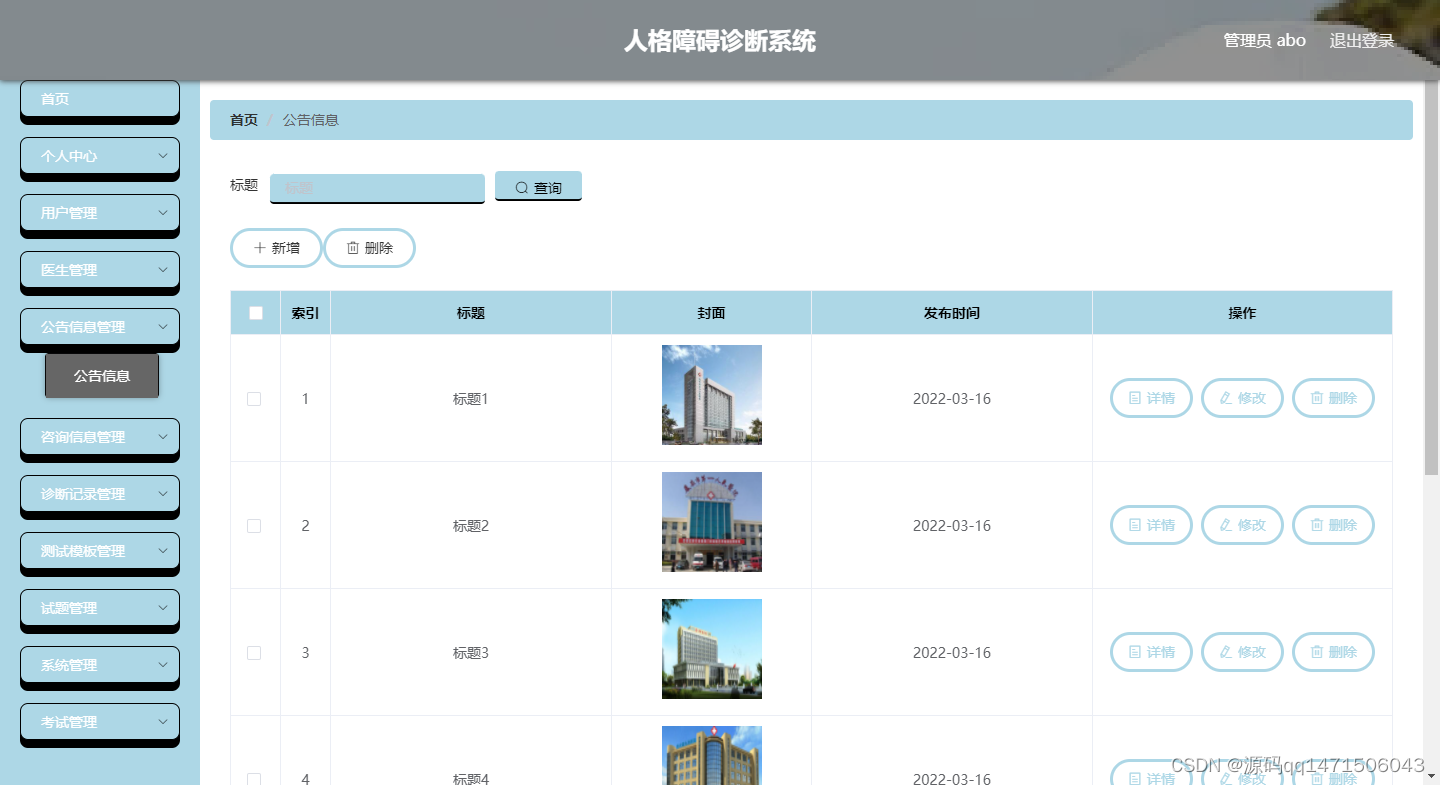The image size is (1440, 785).
Task: Click the 标题3 title cell
Action: (x=471, y=653)
